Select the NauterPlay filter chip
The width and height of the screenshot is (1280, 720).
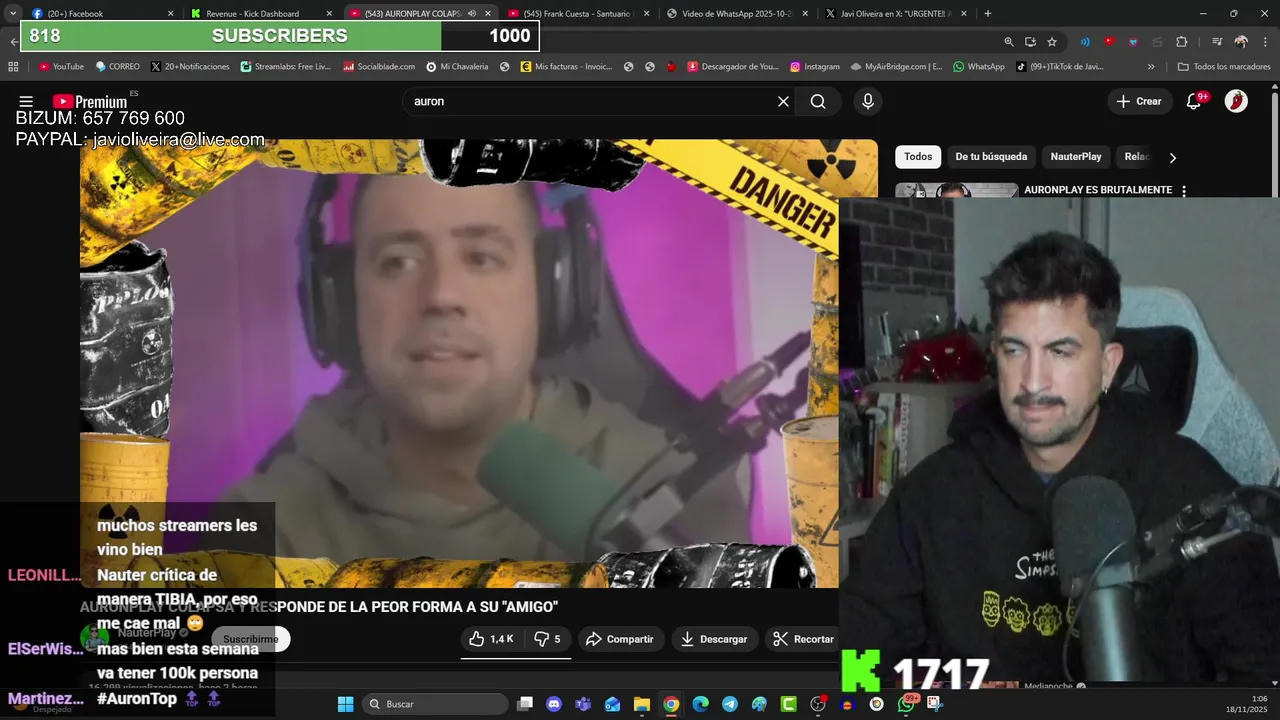click(x=1076, y=157)
